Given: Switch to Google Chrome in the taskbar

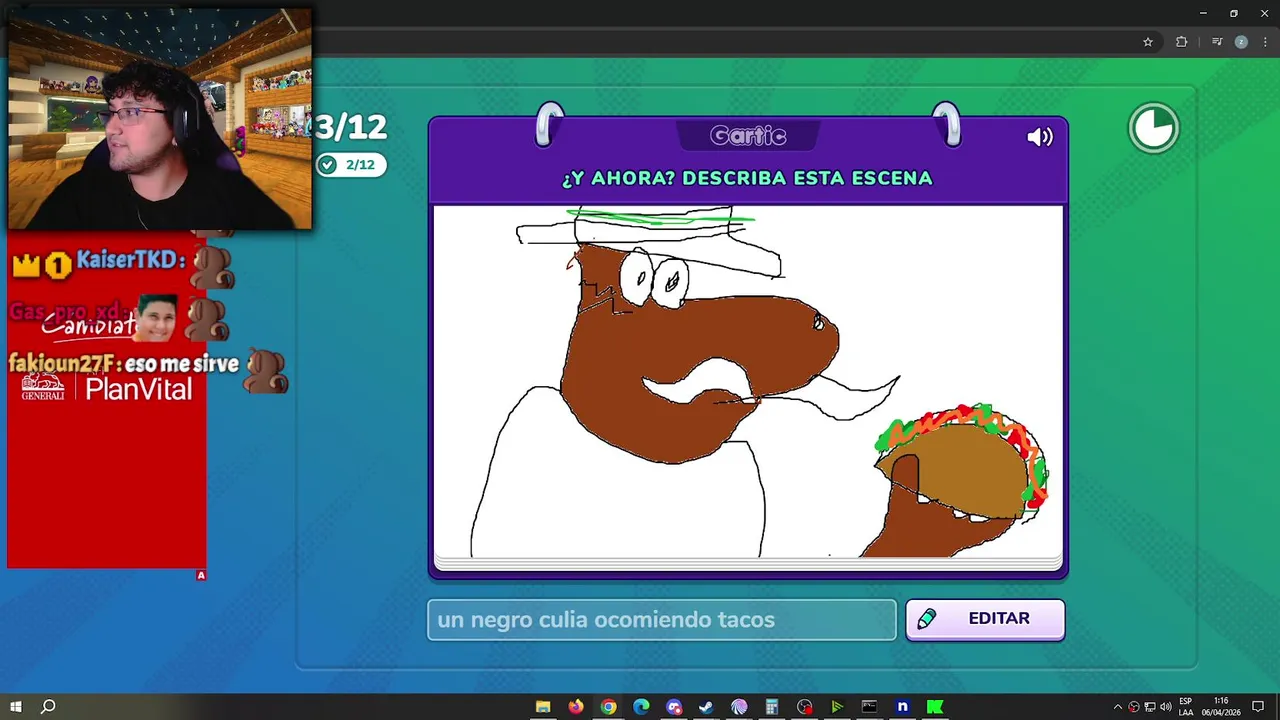Looking at the screenshot, I should coord(608,707).
